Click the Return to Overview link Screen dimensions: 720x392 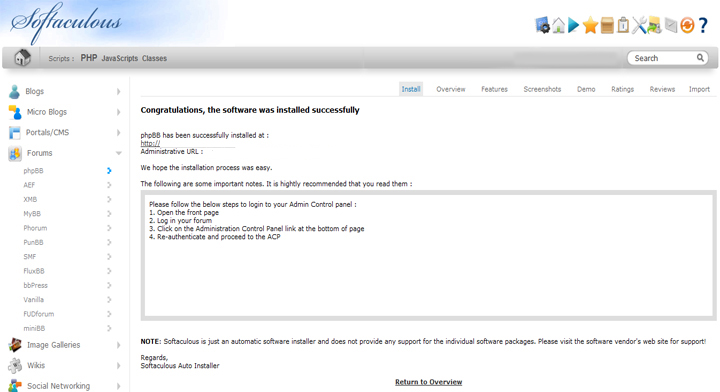tap(428, 382)
